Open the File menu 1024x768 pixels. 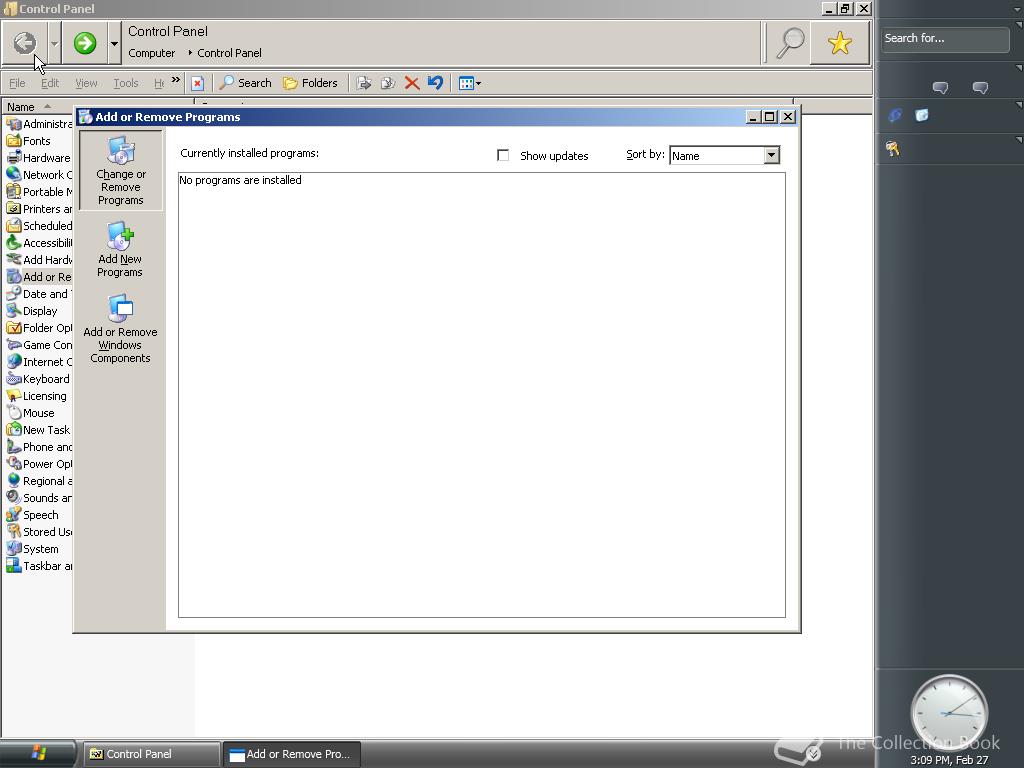[x=17, y=83]
